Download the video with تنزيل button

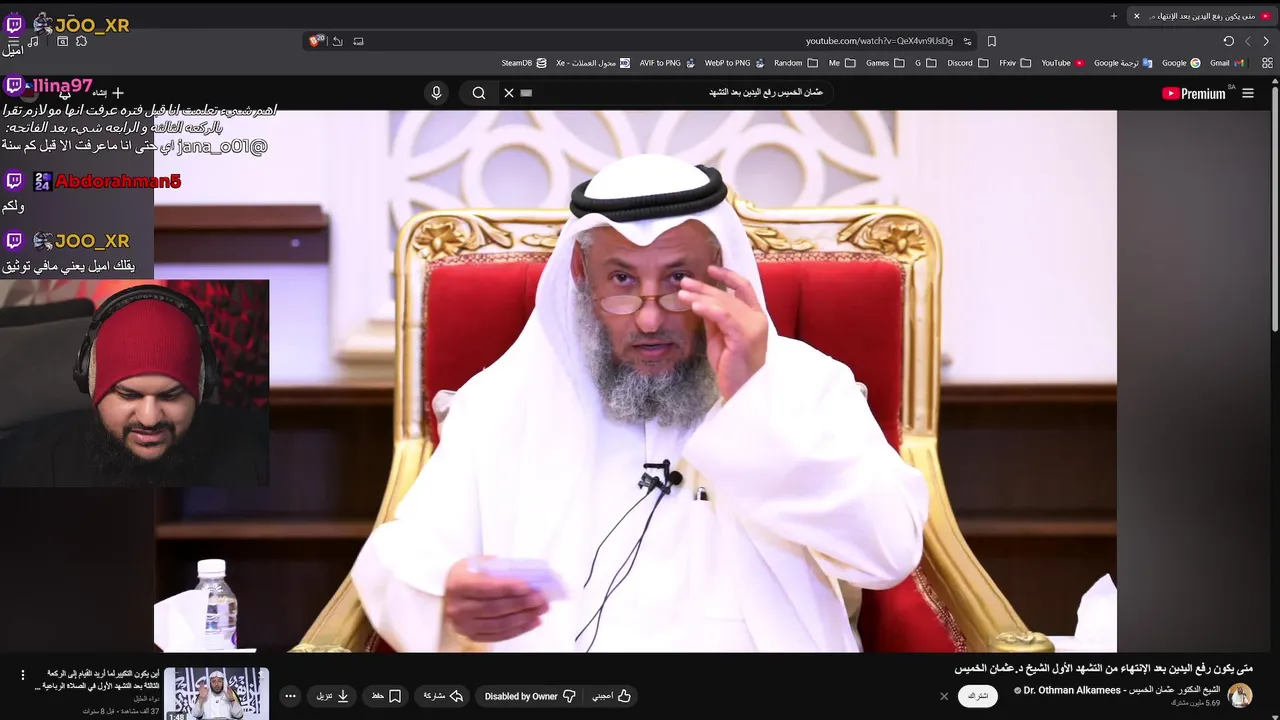pos(333,696)
